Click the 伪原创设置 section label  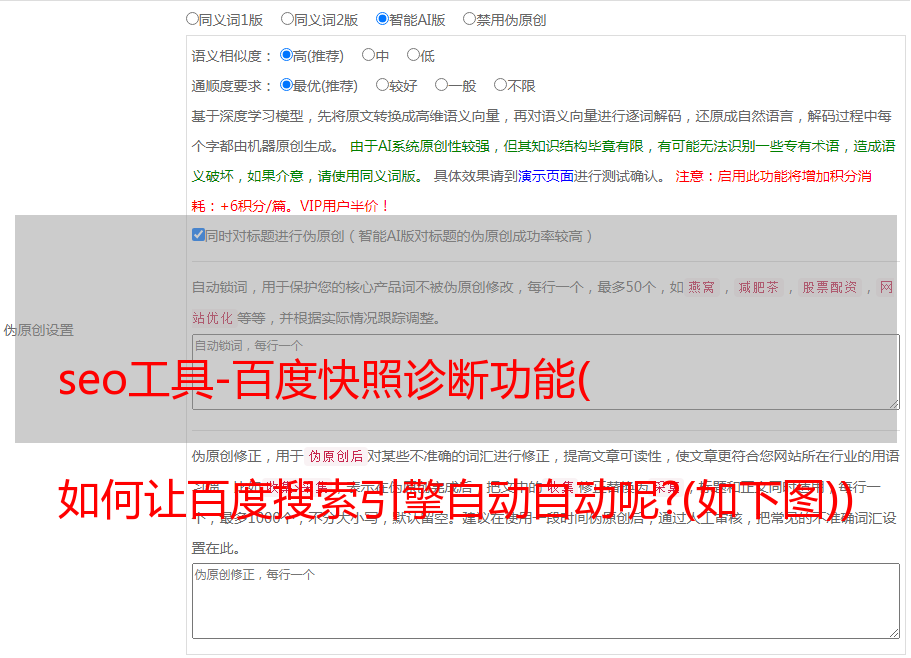(39, 330)
